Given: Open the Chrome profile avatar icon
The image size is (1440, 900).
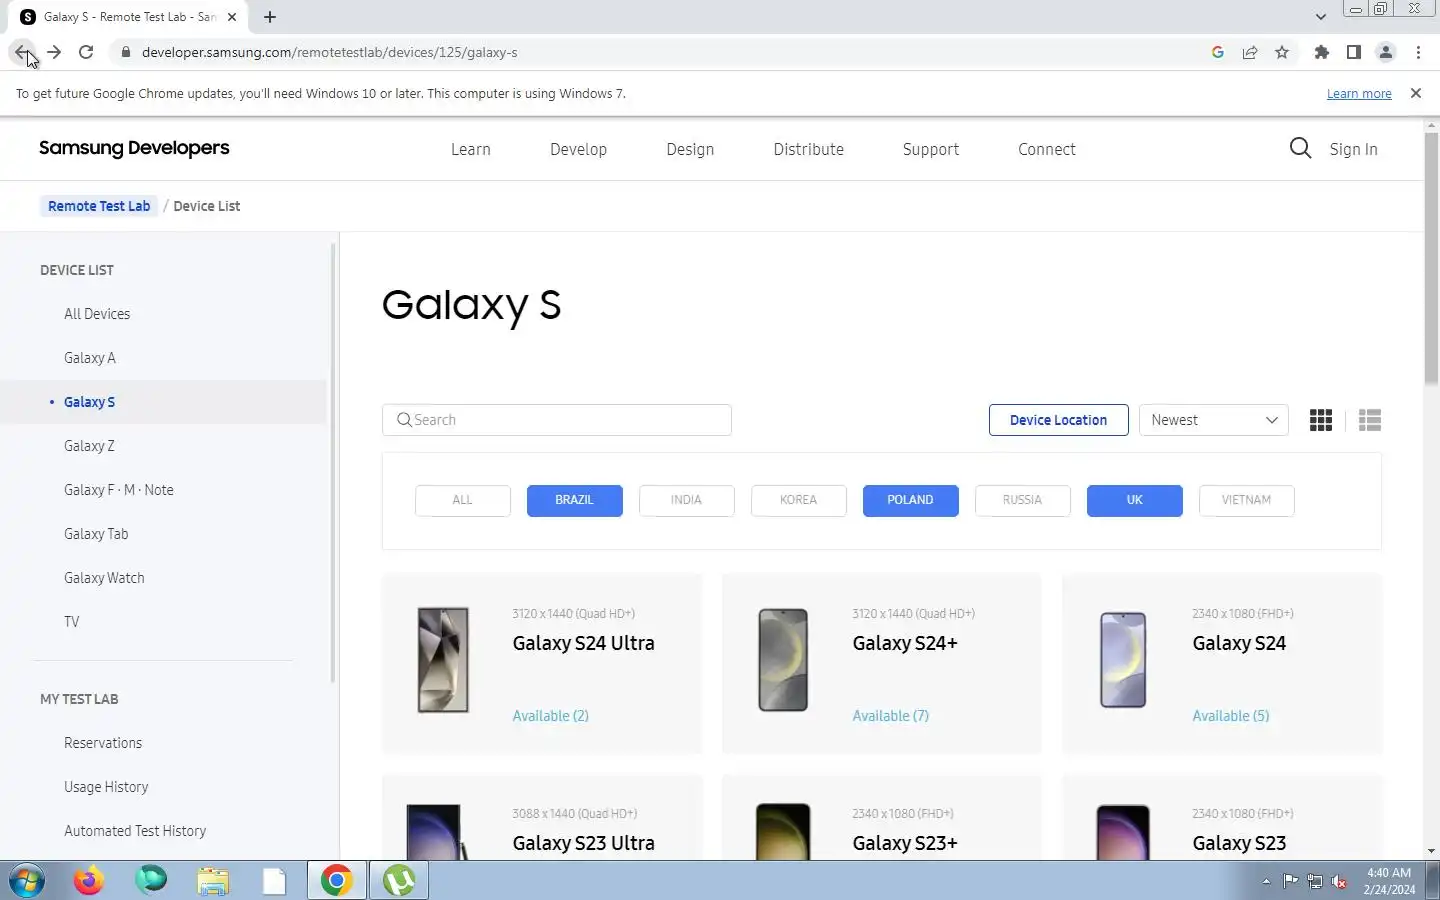Looking at the screenshot, I should click(x=1386, y=52).
